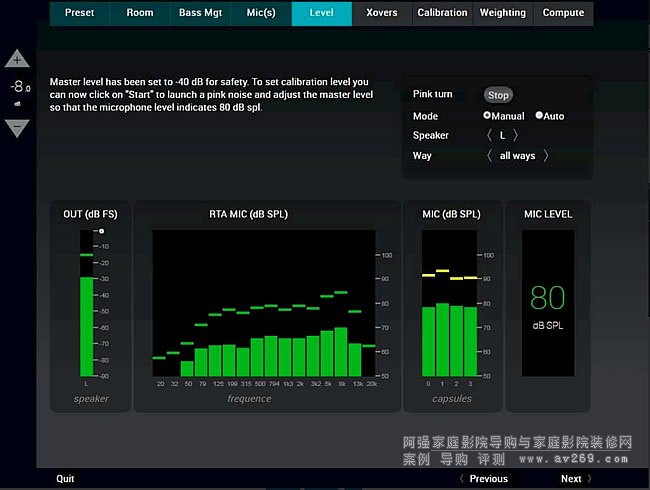
Task: Open the Preset tab
Action: [80, 13]
